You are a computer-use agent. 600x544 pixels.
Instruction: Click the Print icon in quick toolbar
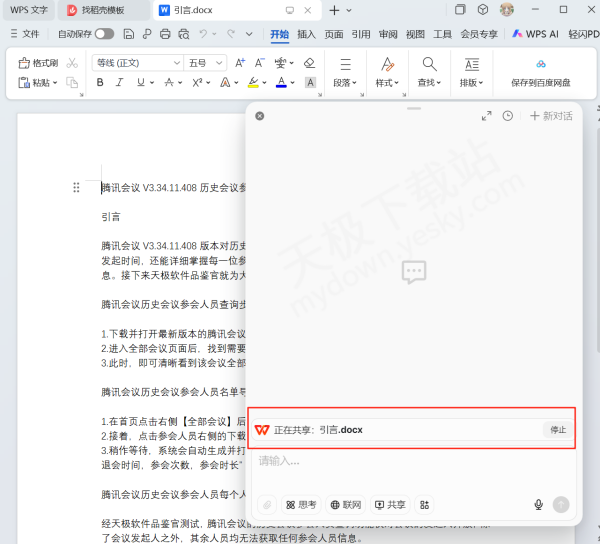pos(165,34)
